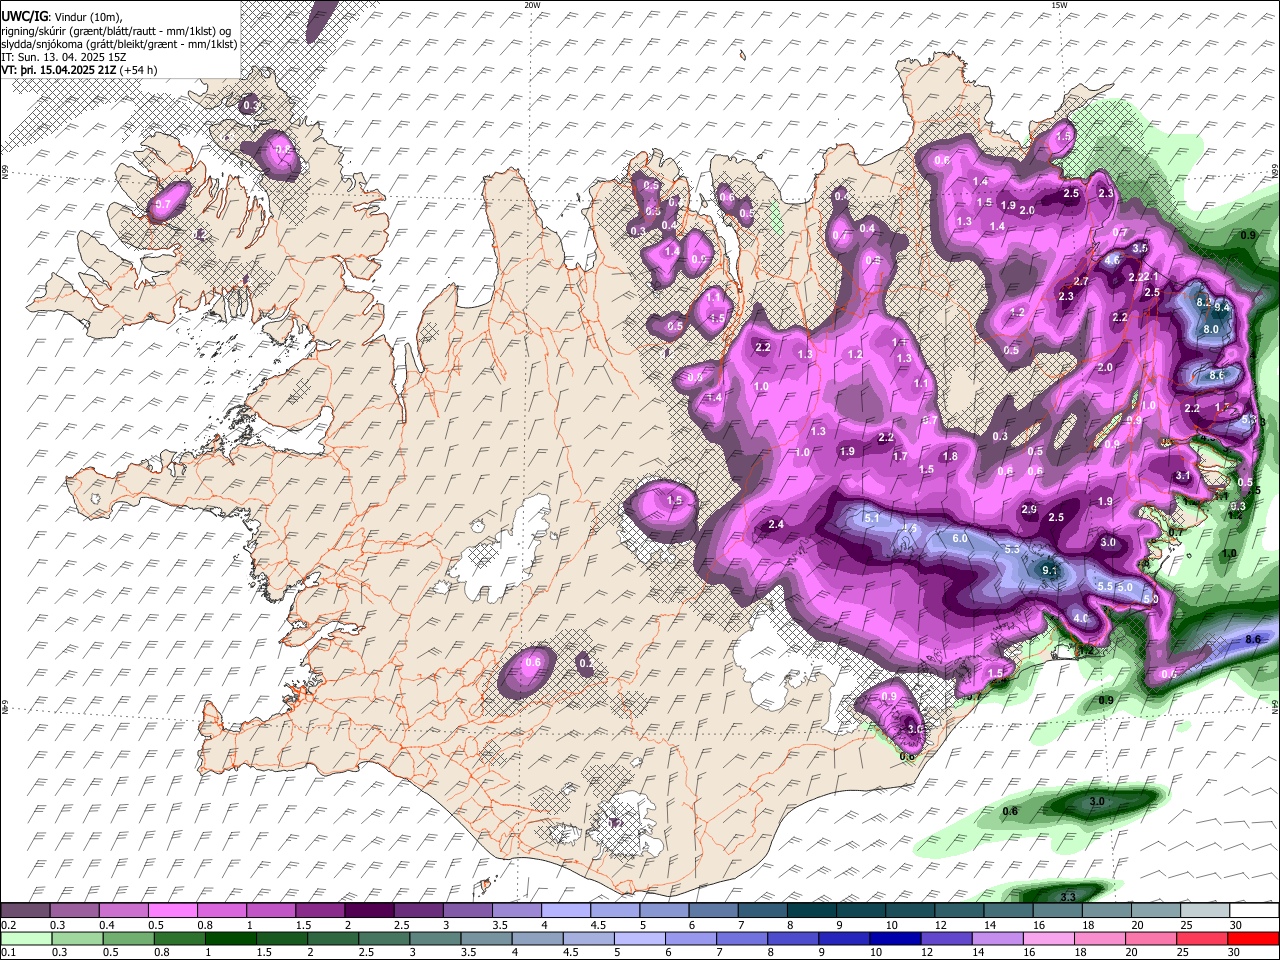Viewport: 1280px width, 960px height.
Task: Select the 9–10 dark teal swatch, upper row
Action: pyautogui.click(x=862, y=911)
